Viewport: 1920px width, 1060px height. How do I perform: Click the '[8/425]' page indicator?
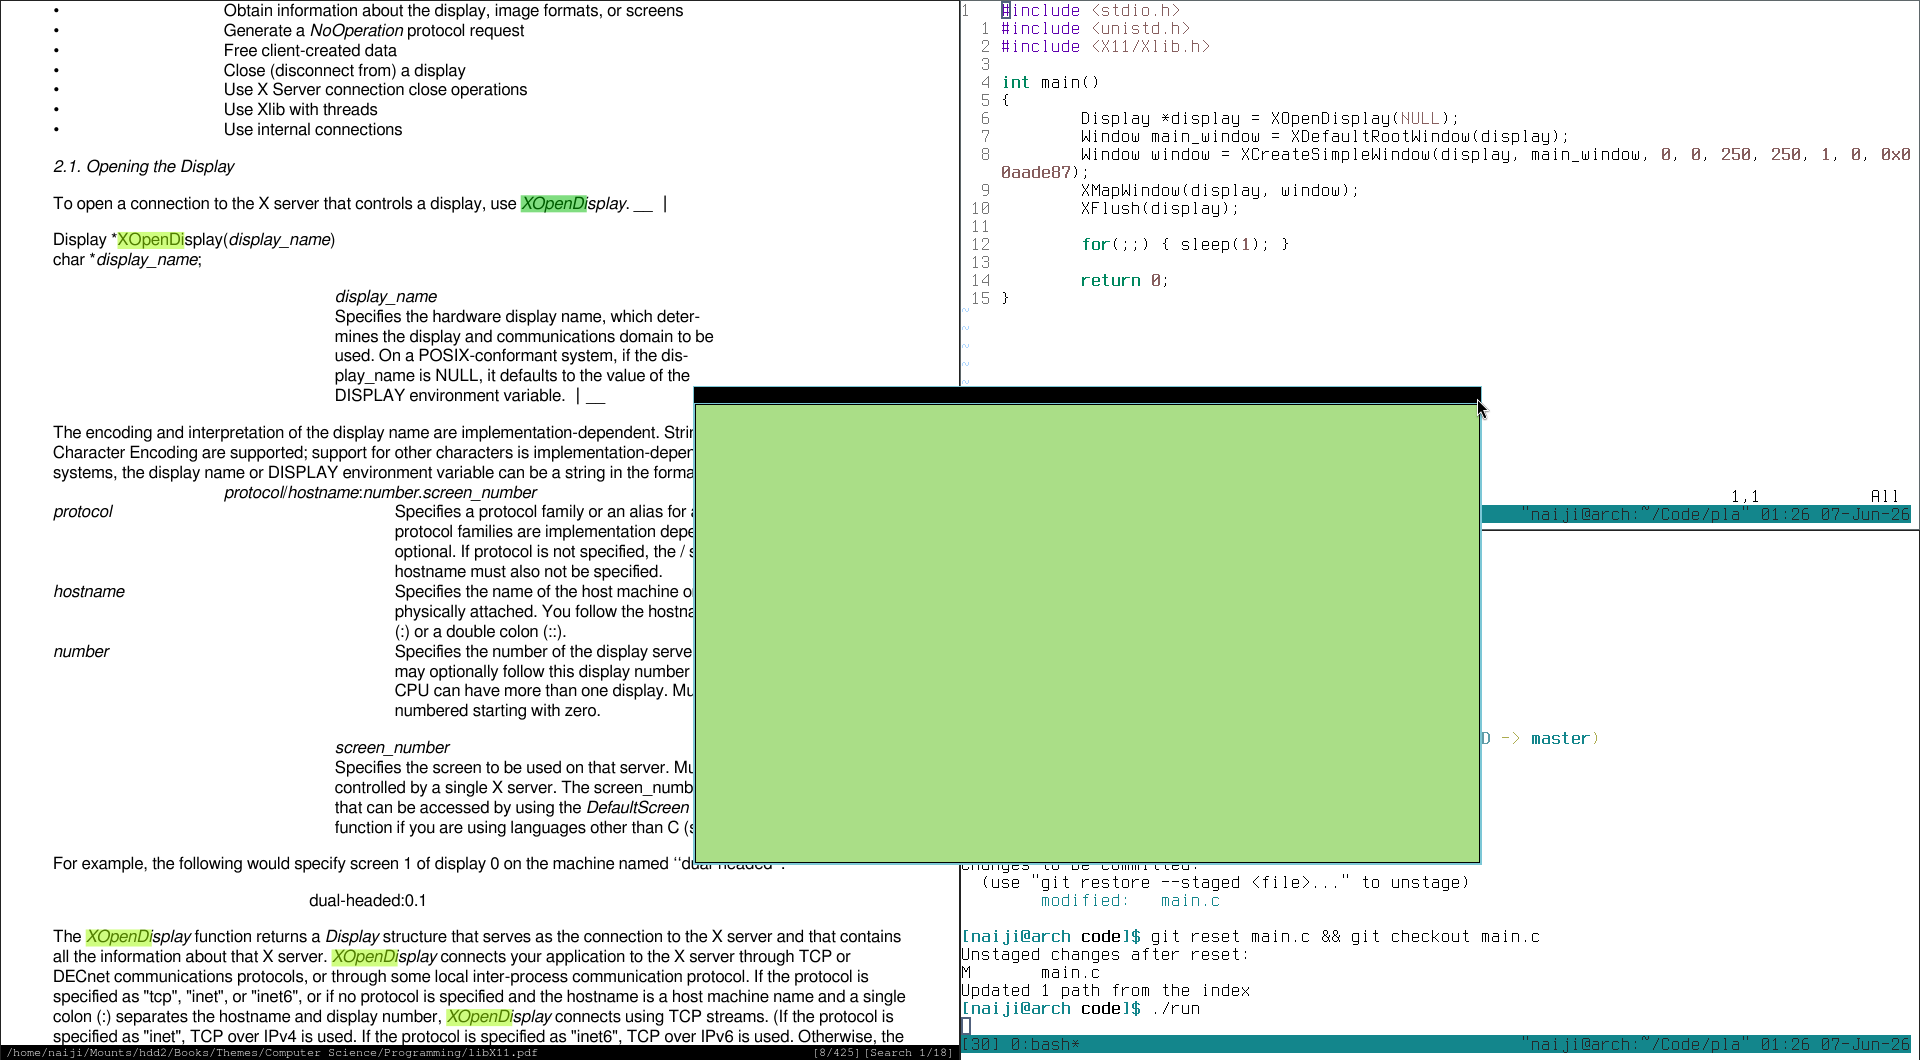(x=836, y=1052)
